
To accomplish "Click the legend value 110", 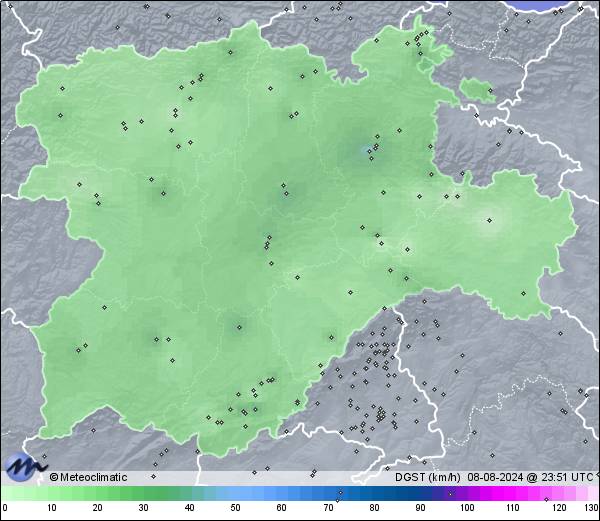I will (513, 508).
